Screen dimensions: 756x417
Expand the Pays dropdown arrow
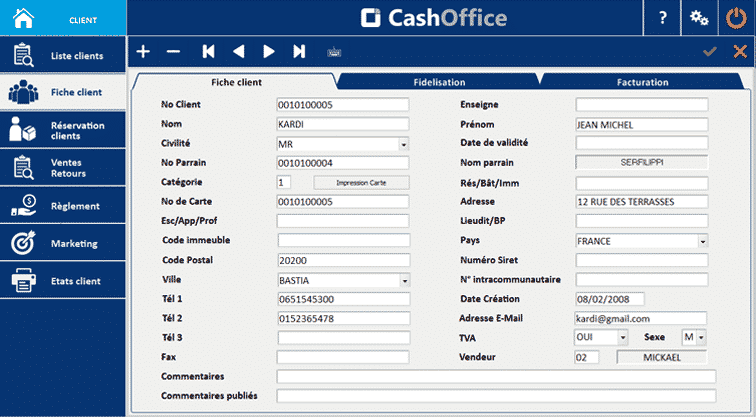[x=702, y=241]
